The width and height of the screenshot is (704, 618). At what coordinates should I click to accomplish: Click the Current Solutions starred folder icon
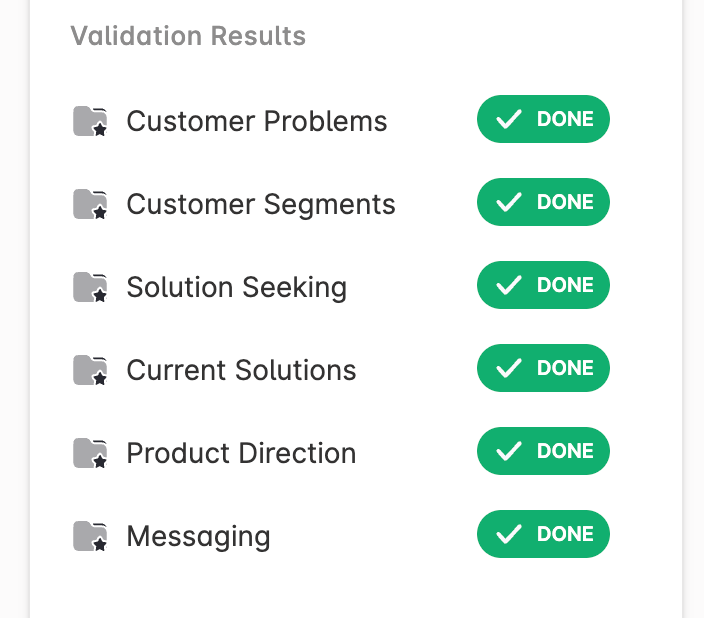click(90, 370)
